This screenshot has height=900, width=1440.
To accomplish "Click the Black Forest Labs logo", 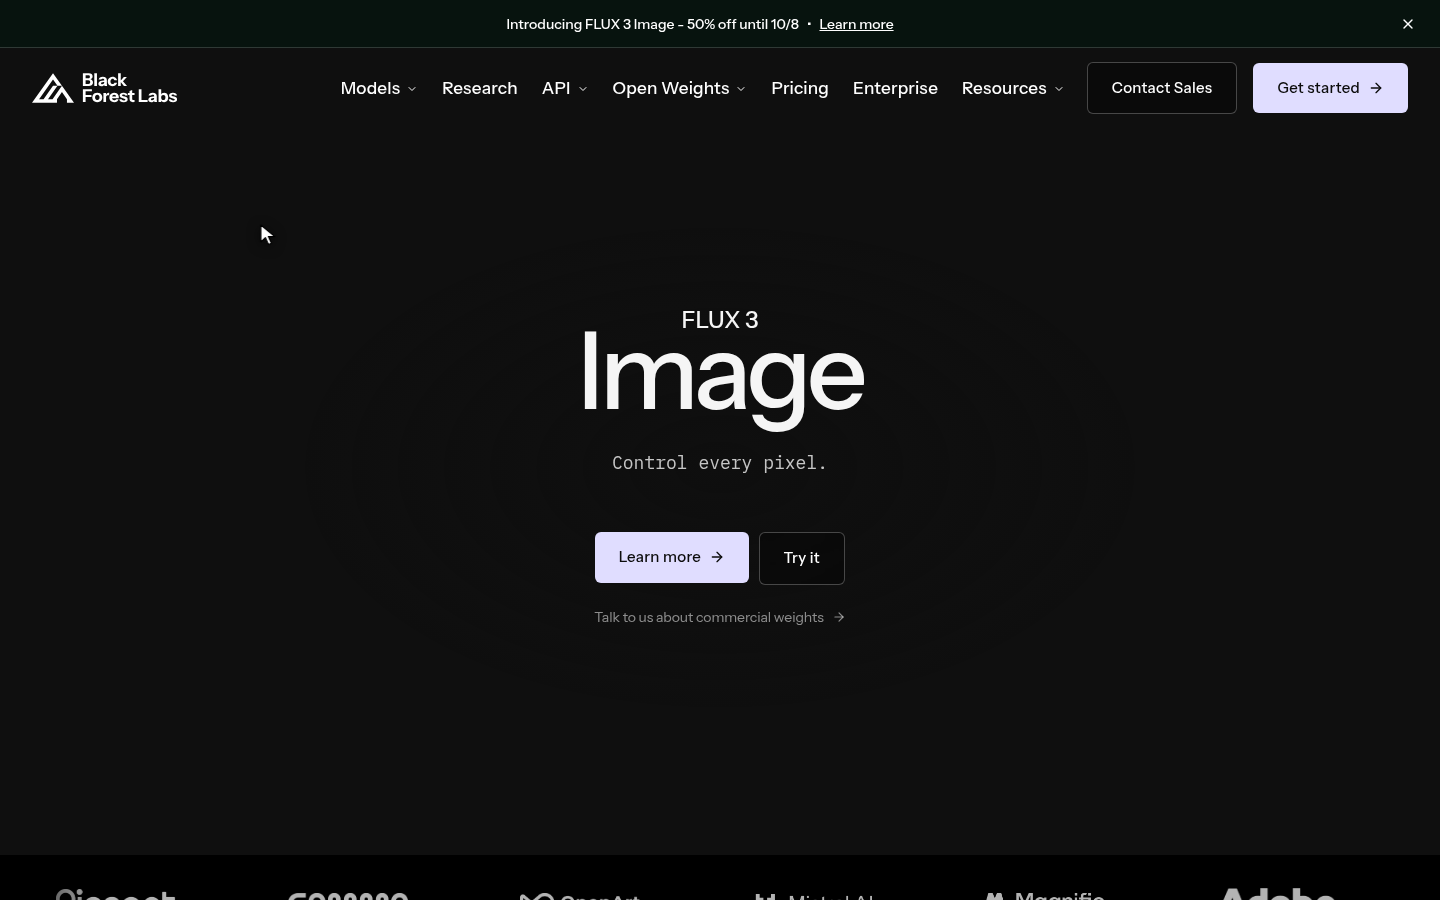I will pos(105,88).
